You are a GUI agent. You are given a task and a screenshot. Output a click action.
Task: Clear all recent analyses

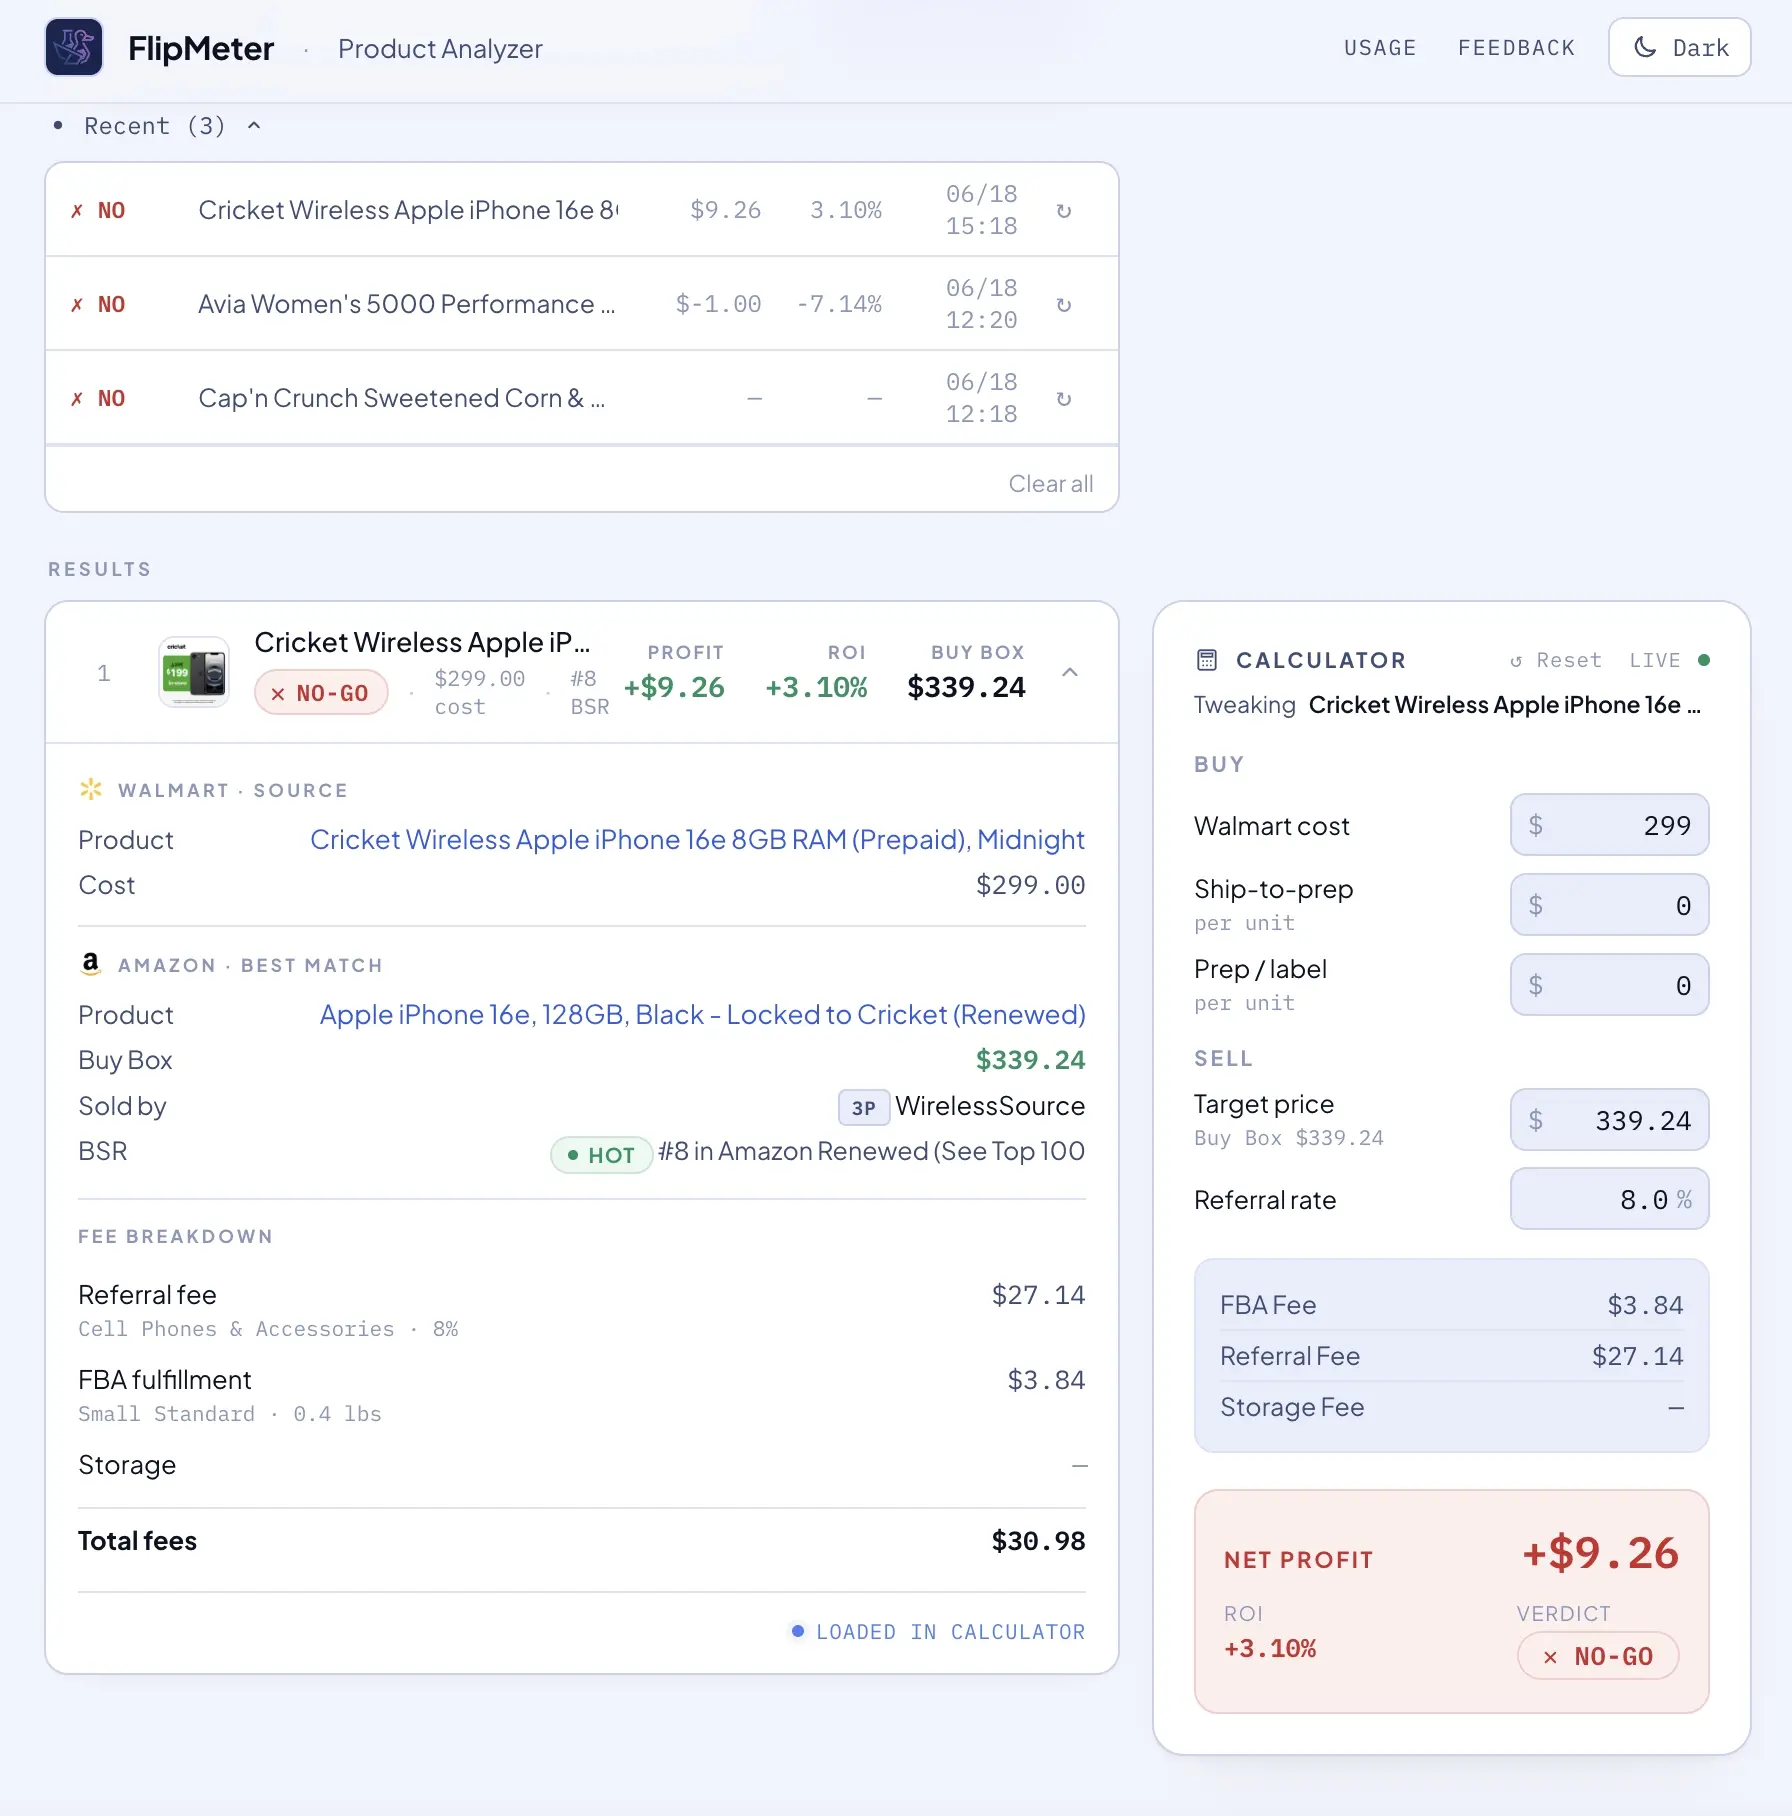pyautogui.click(x=1051, y=484)
